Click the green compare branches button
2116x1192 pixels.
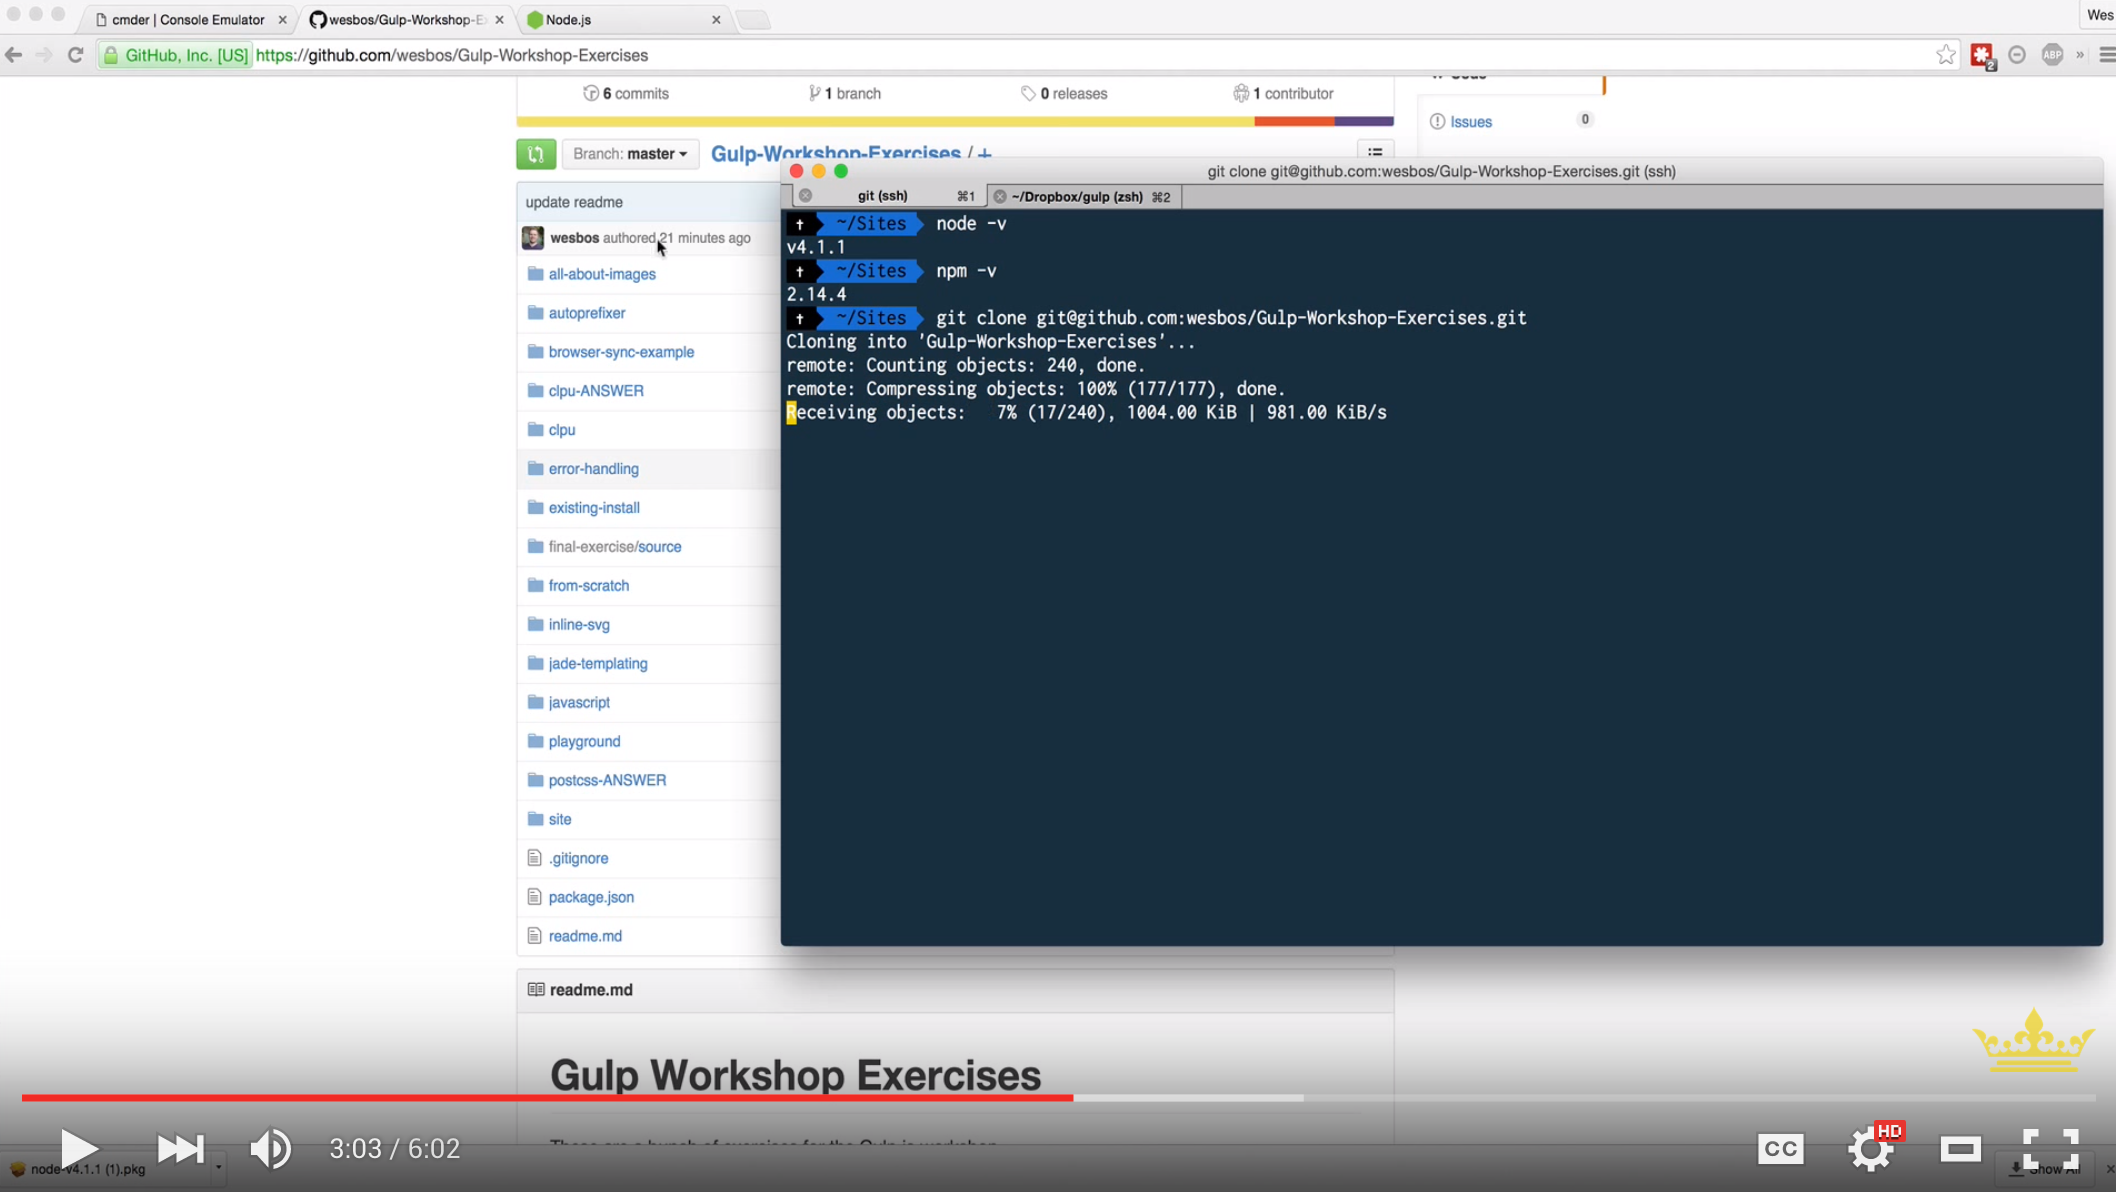(536, 154)
